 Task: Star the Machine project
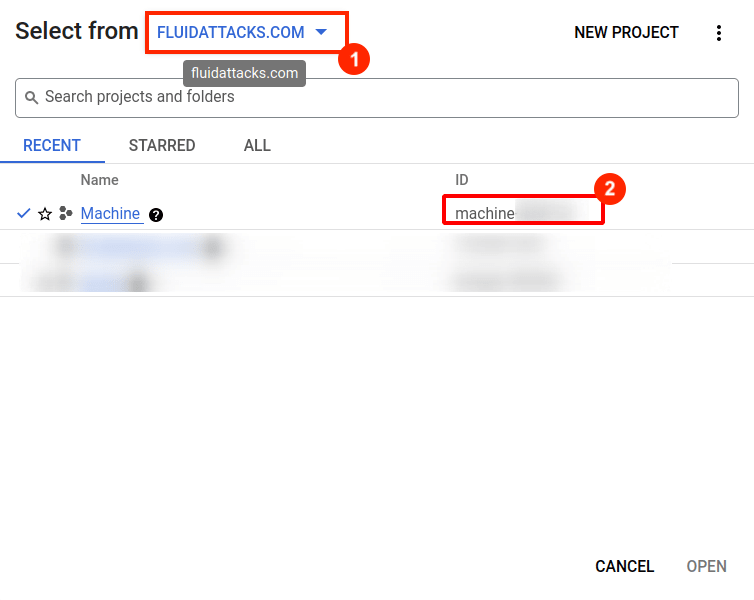(45, 213)
